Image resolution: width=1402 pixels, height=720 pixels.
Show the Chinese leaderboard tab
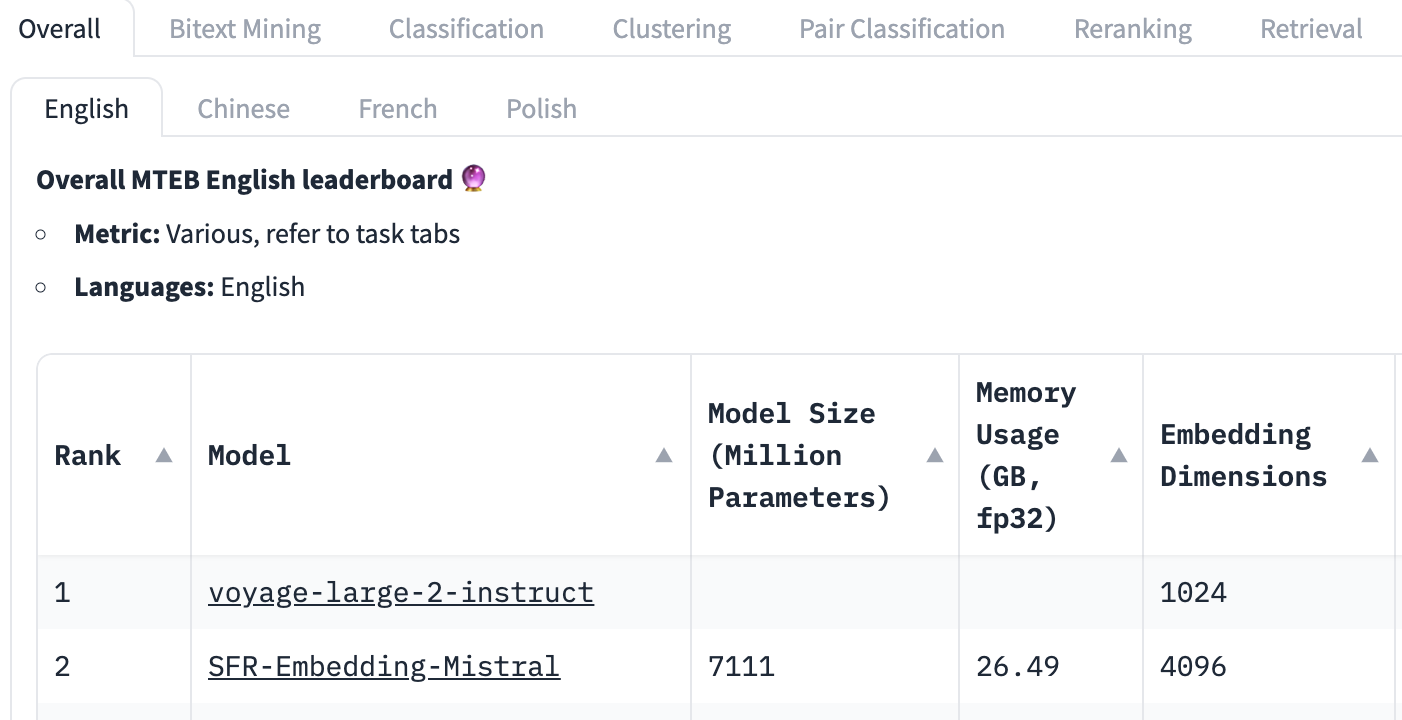[x=243, y=108]
